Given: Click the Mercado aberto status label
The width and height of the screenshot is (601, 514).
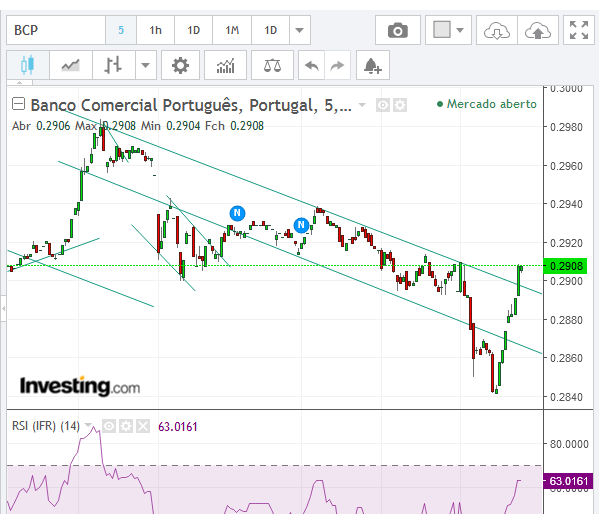Looking at the screenshot, I should pyautogui.click(x=487, y=104).
